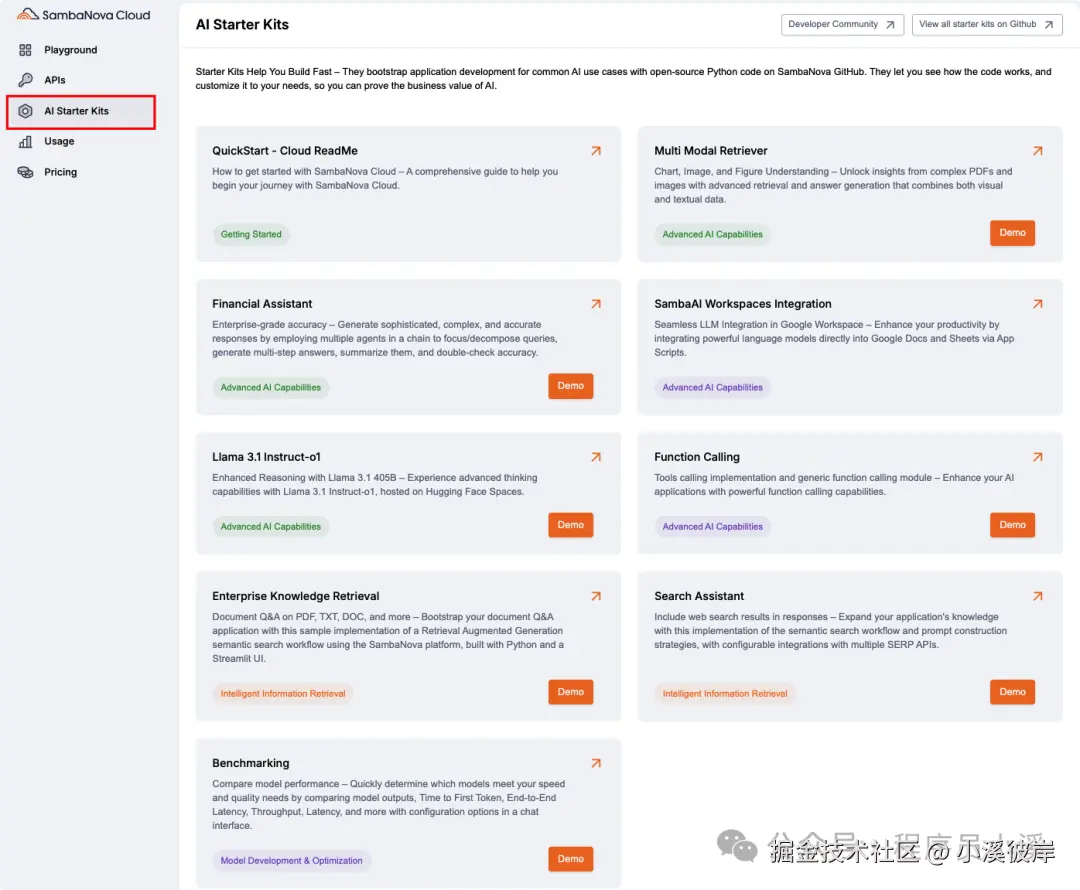Launch the Llama 3.1 Instruct-o1 Demo

tap(570, 525)
